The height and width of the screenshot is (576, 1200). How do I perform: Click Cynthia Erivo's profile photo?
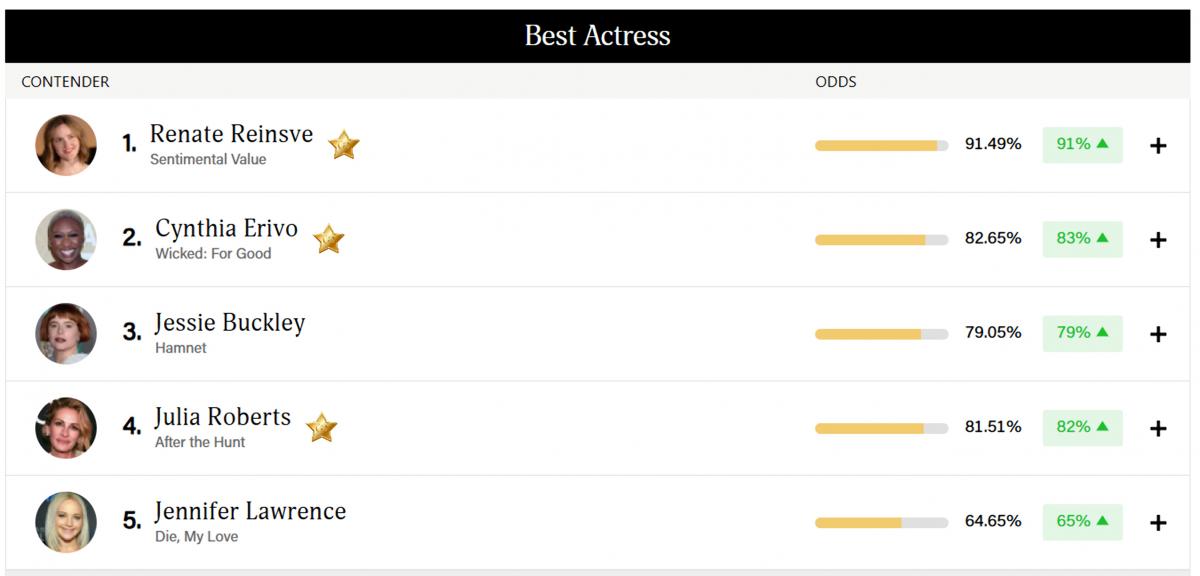66,239
